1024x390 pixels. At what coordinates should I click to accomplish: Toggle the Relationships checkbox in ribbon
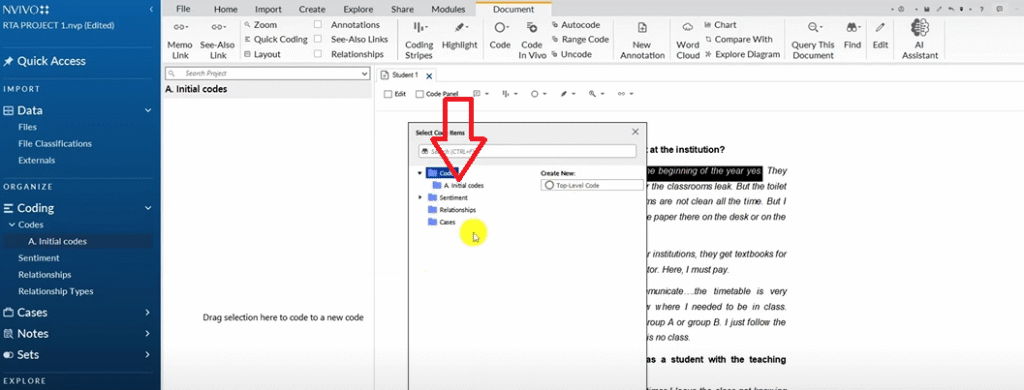point(318,54)
